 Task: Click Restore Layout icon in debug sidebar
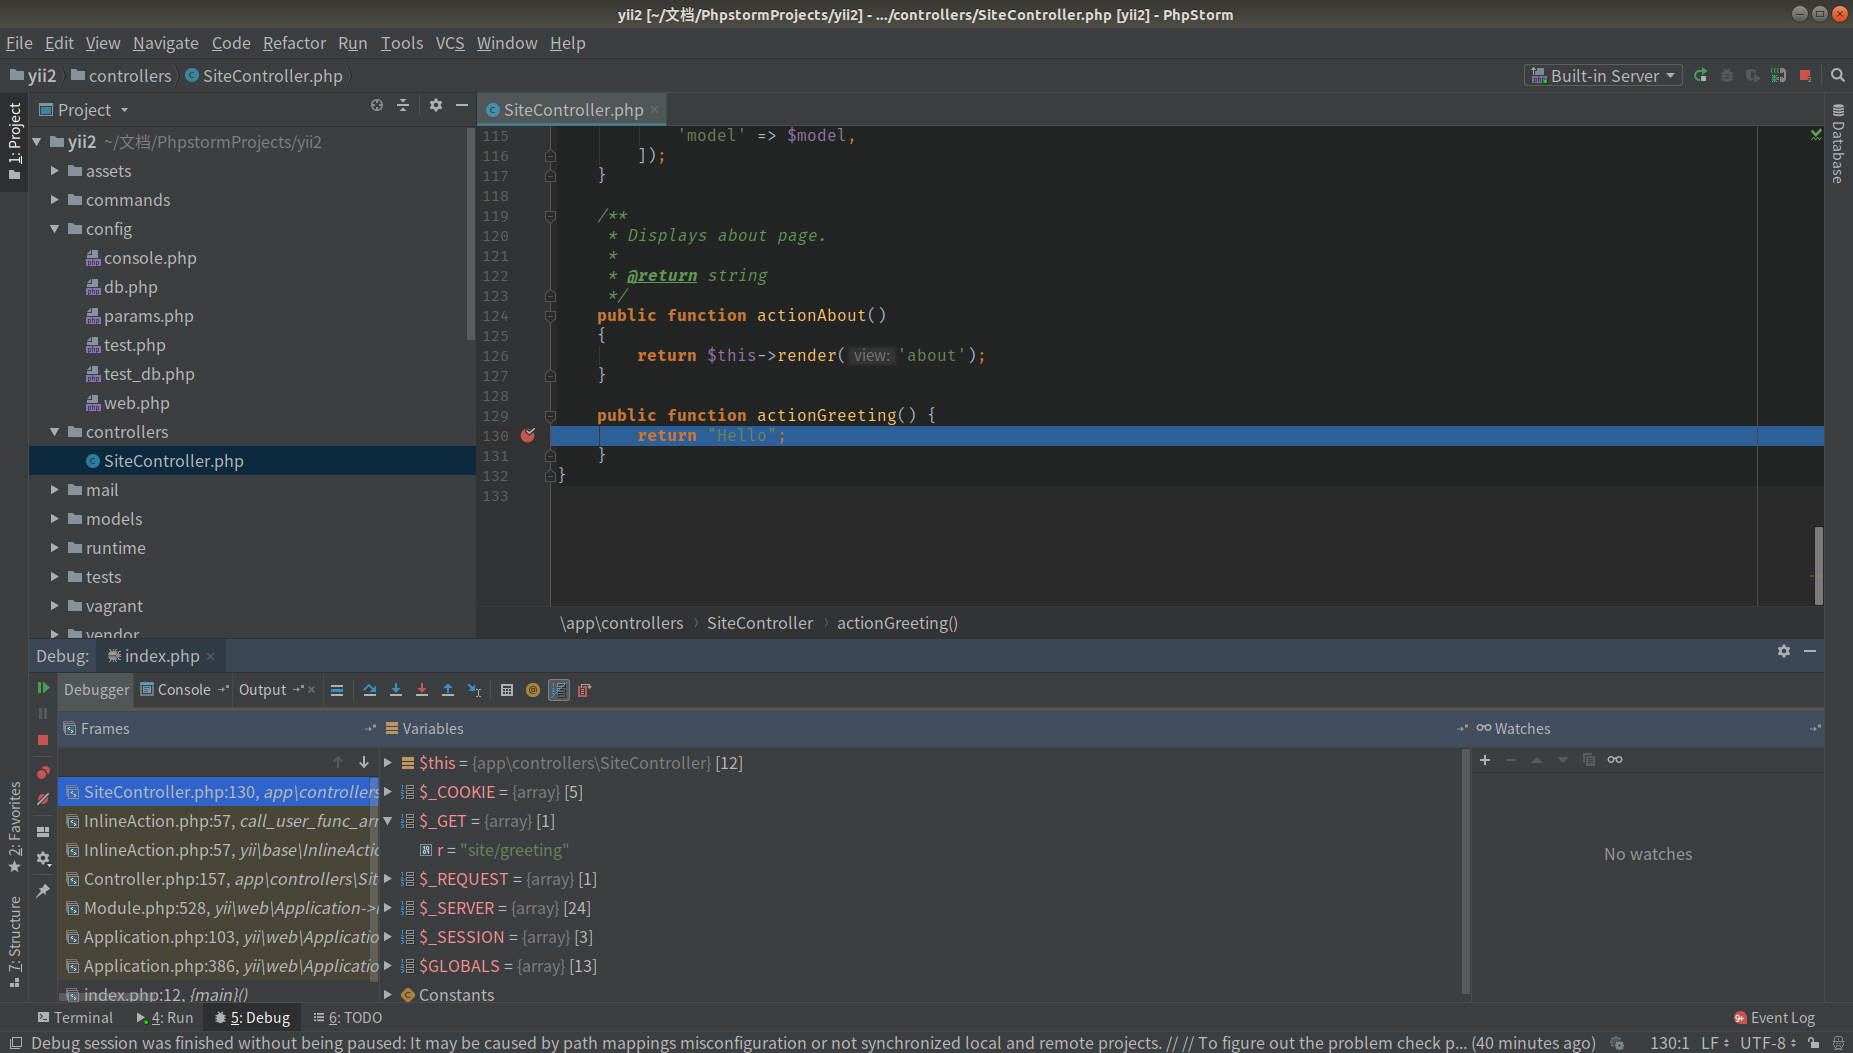coord(43,832)
